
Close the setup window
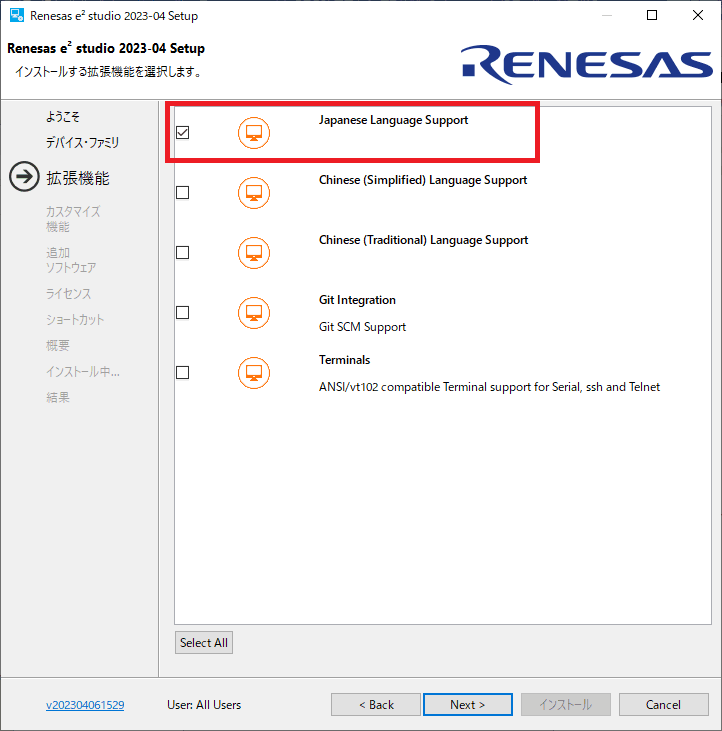point(698,15)
